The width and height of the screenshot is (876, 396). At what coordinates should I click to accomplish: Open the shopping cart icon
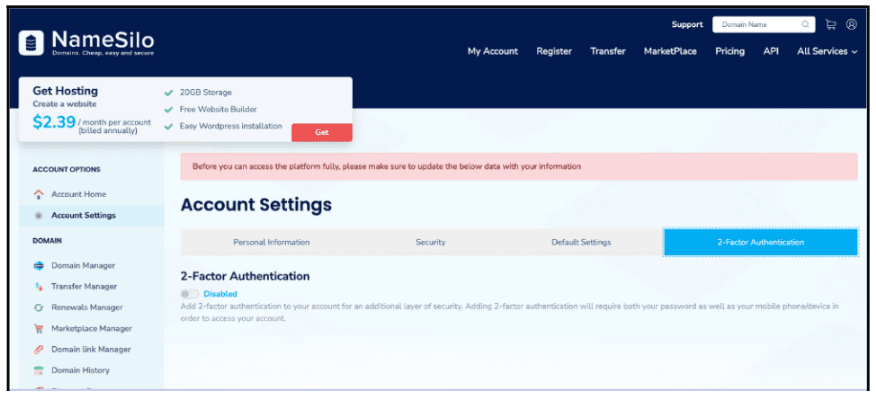pos(831,25)
